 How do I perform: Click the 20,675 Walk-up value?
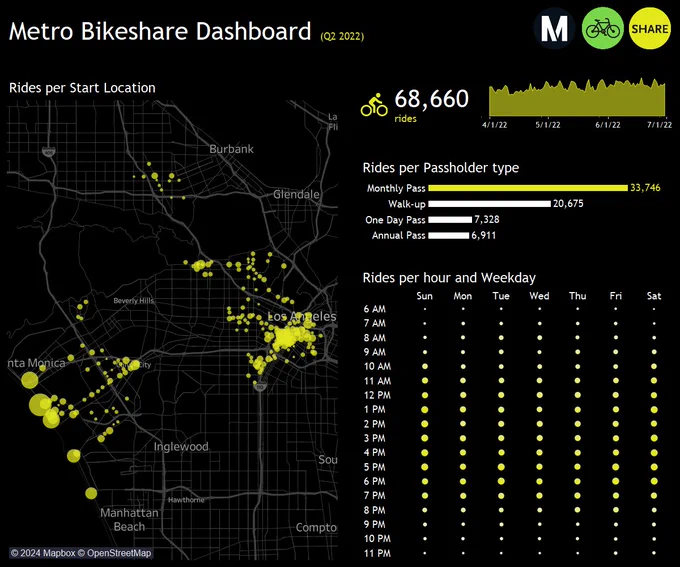pyautogui.click(x=568, y=203)
